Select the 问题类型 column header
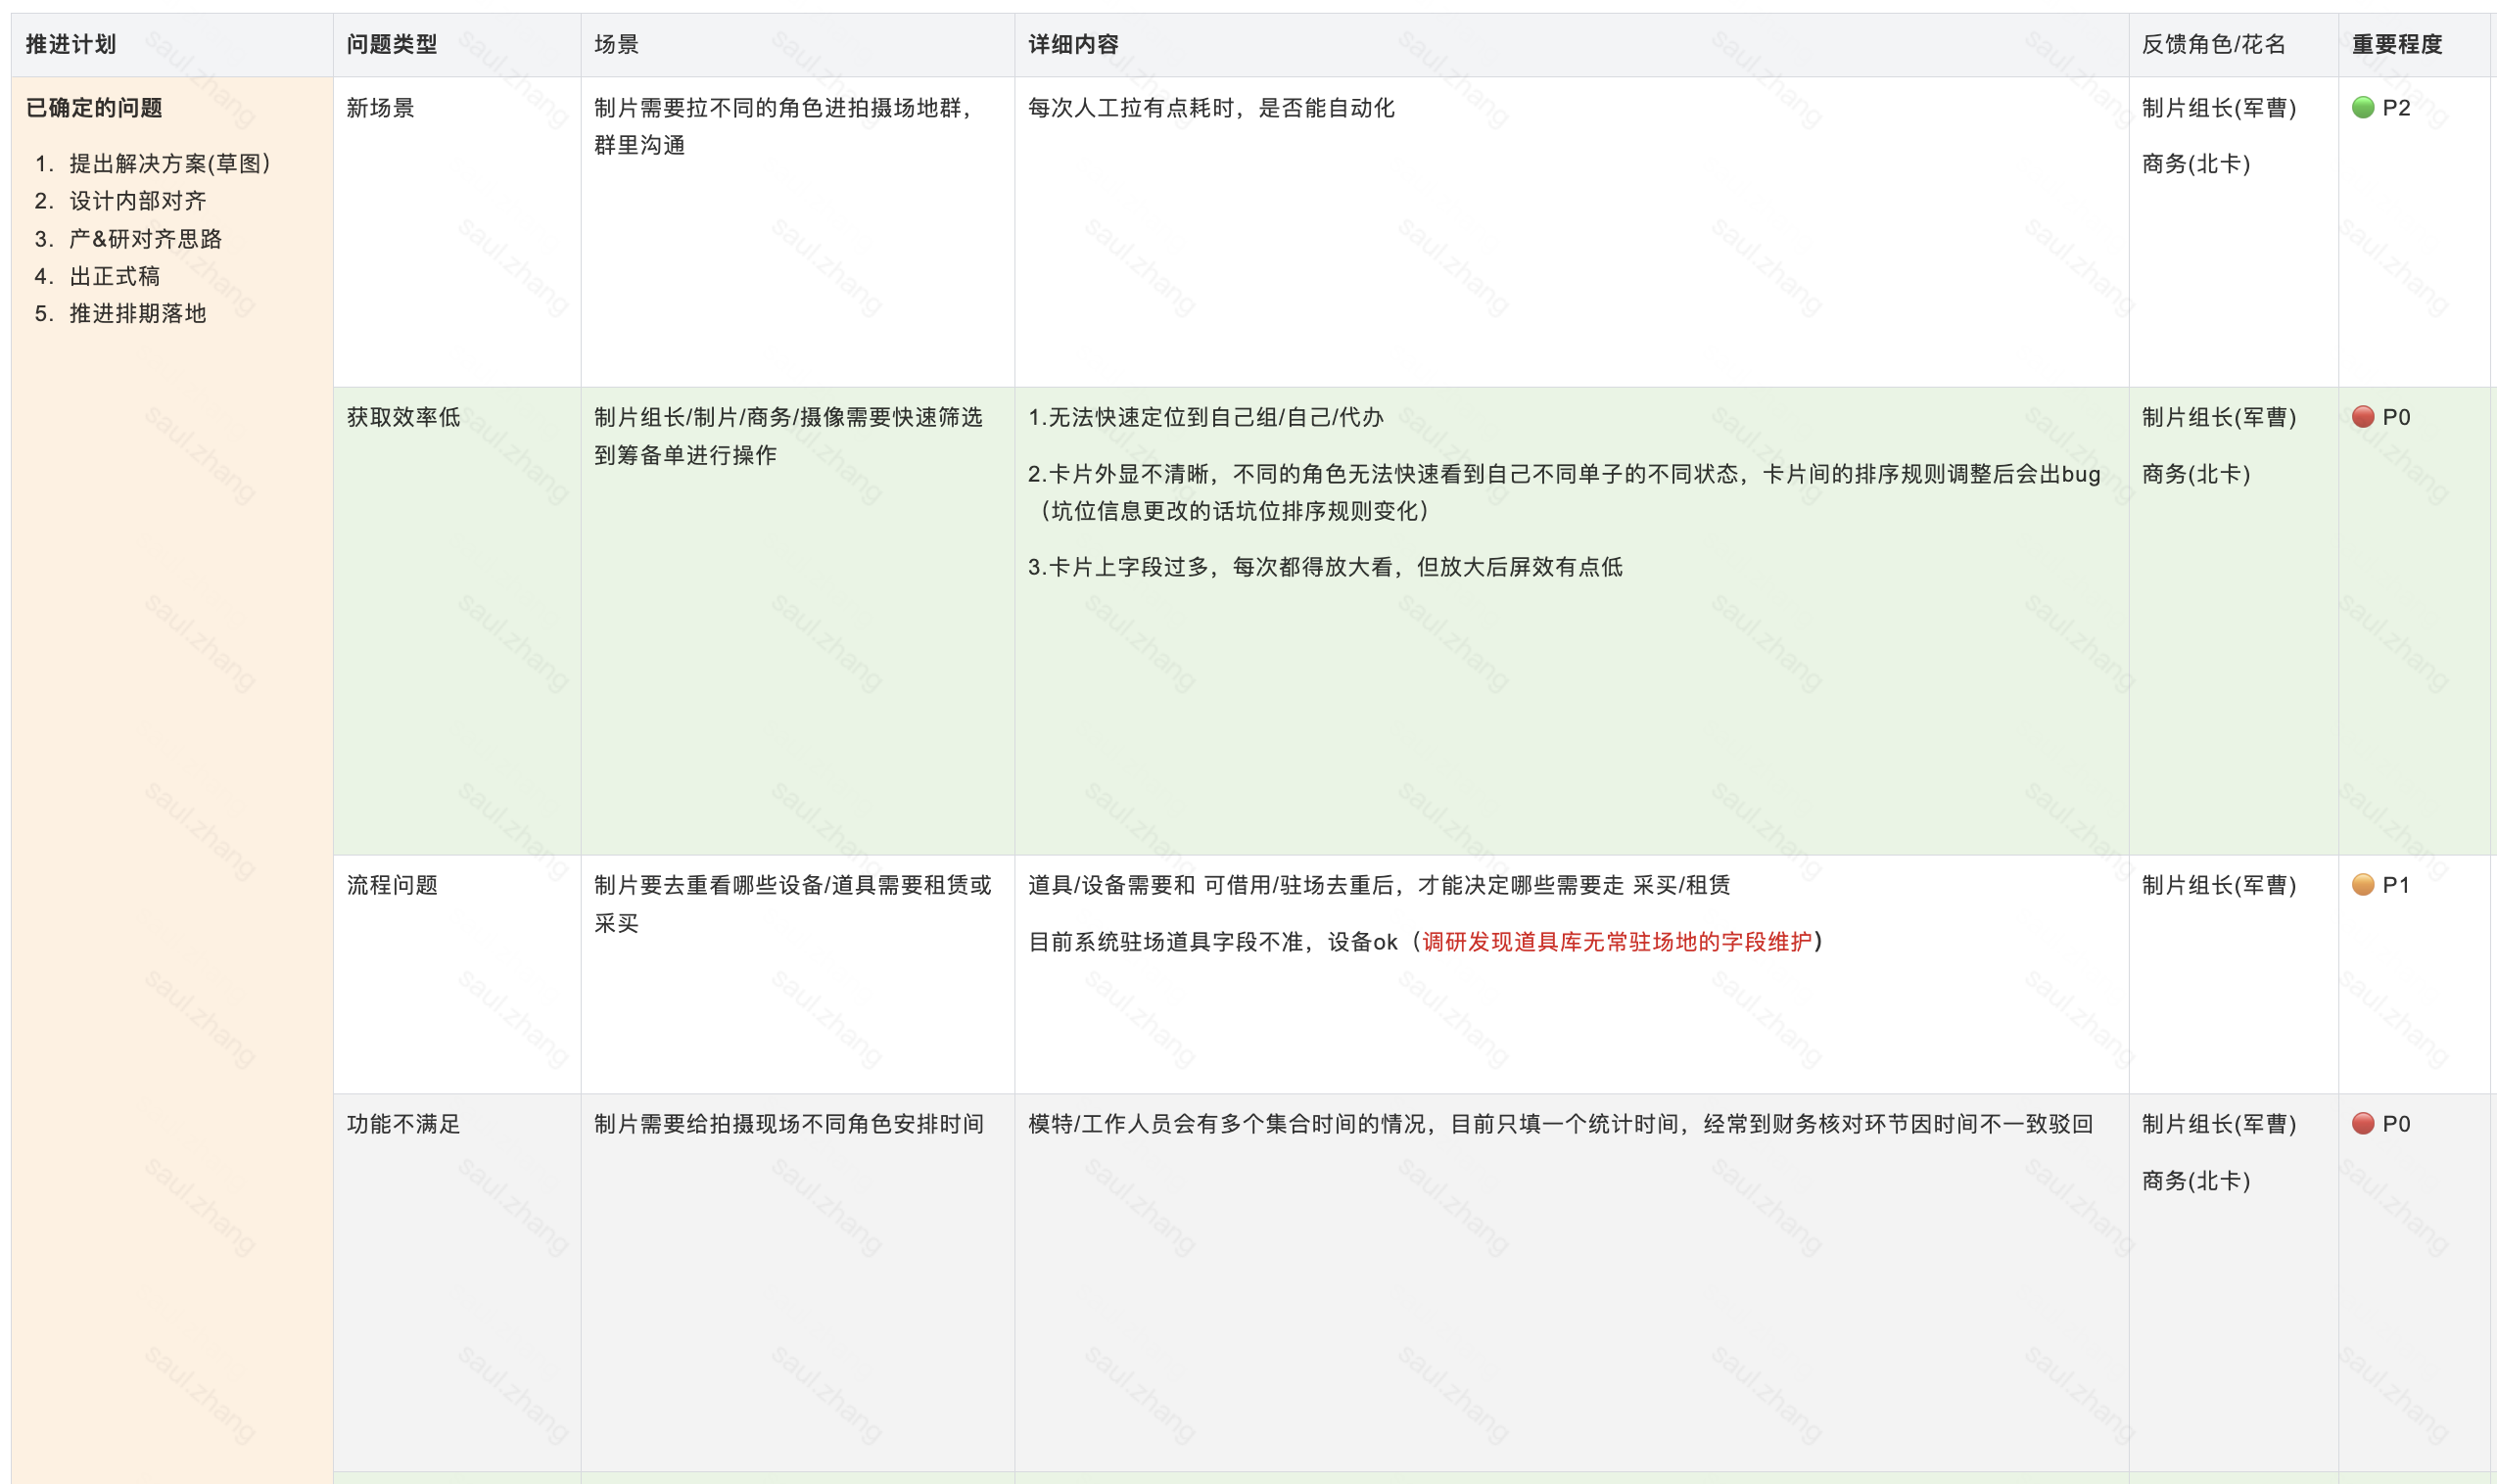The width and height of the screenshot is (2497, 1484). pyautogui.click(x=392, y=44)
